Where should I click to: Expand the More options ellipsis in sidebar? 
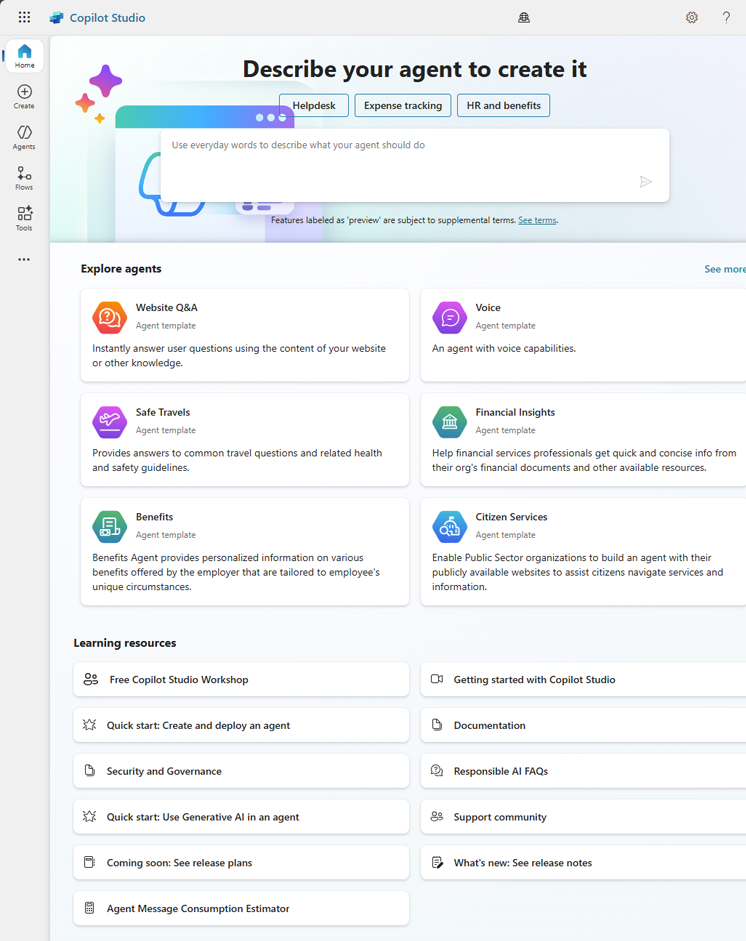pos(24,260)
